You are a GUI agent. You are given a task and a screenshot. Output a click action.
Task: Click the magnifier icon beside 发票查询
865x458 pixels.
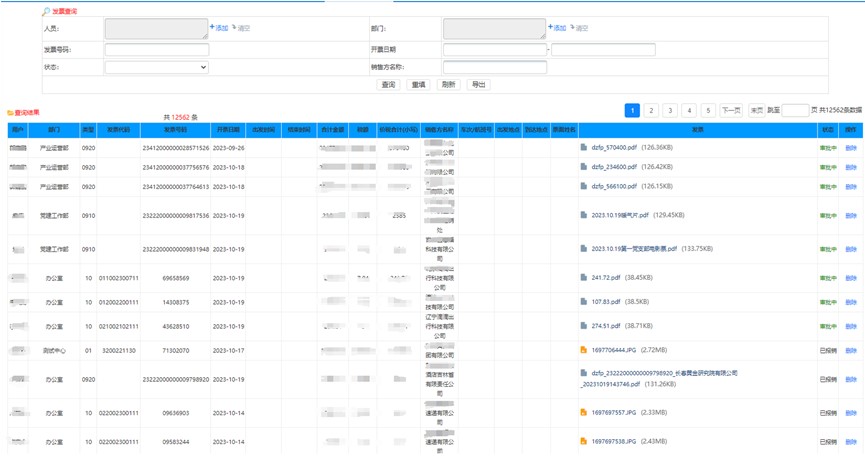click(x=46, y=11)
